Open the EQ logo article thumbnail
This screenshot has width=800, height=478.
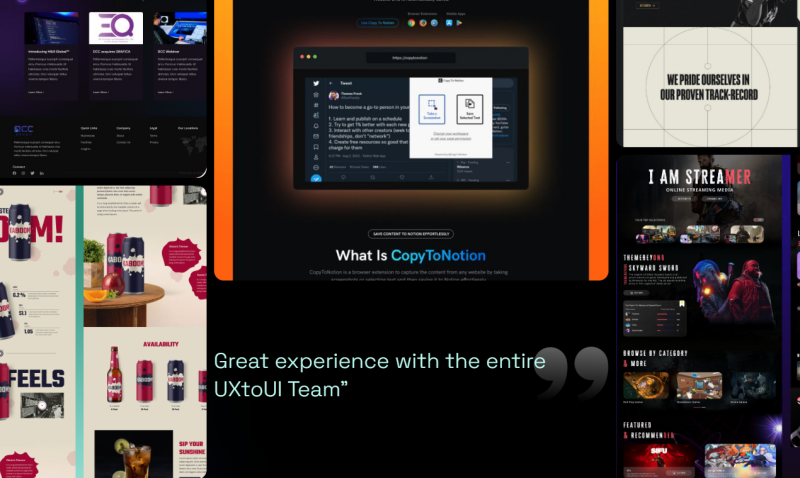116,28
